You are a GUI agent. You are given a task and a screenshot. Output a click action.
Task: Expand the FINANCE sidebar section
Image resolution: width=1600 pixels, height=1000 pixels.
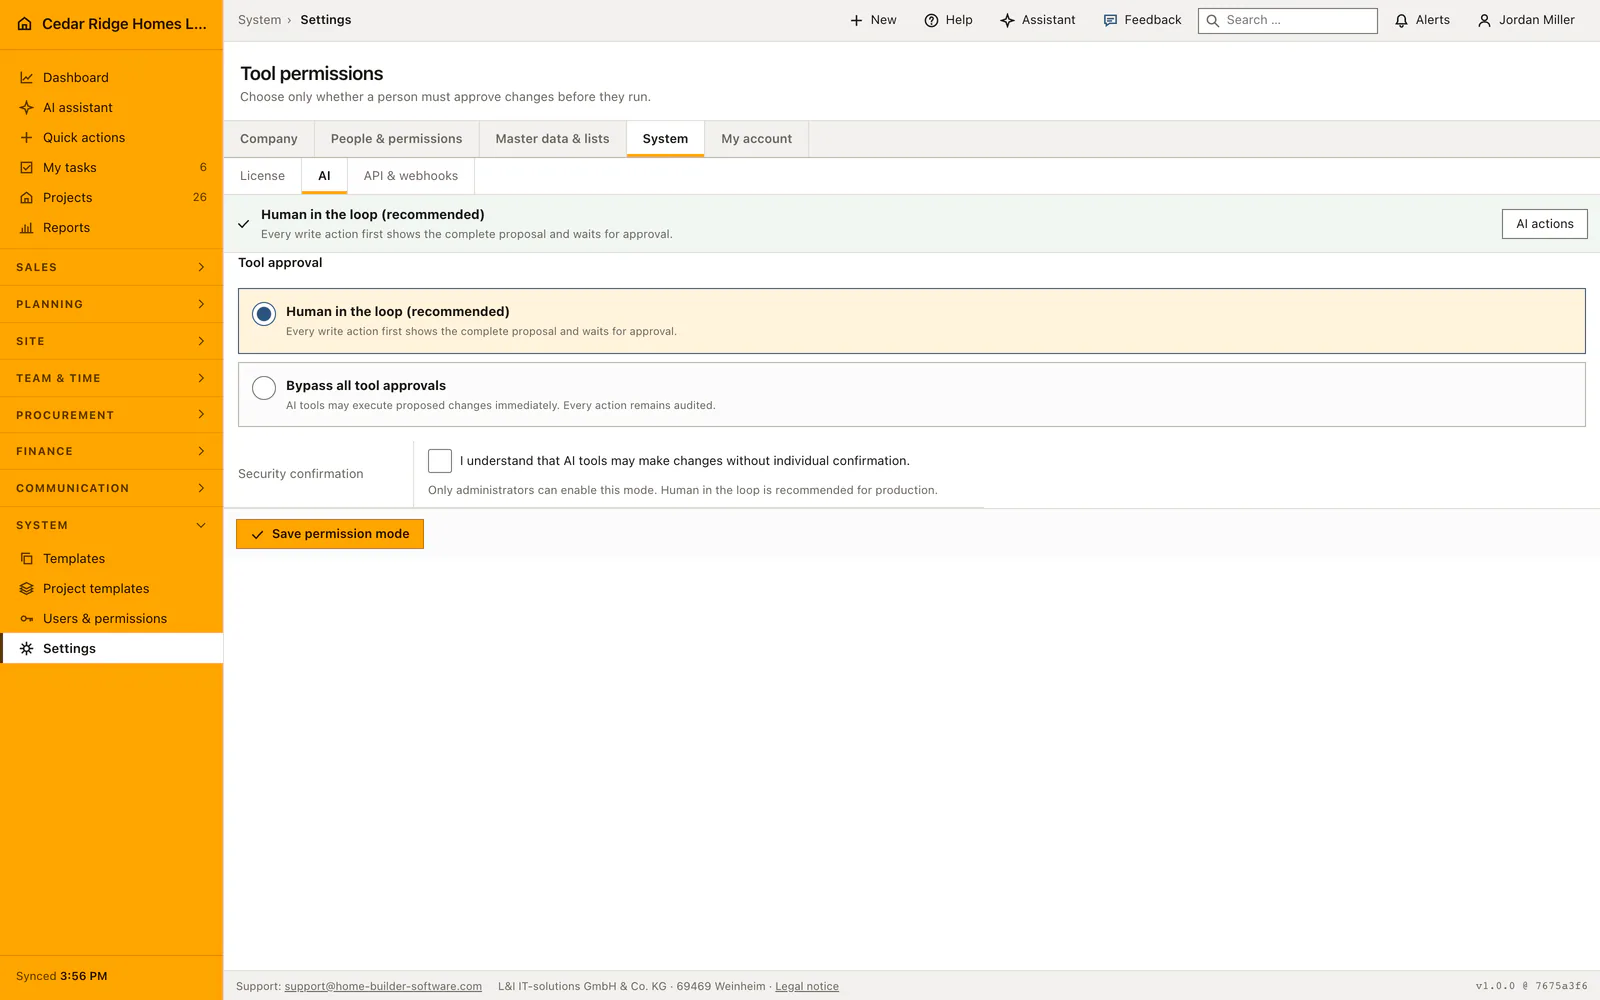[111, 452]
